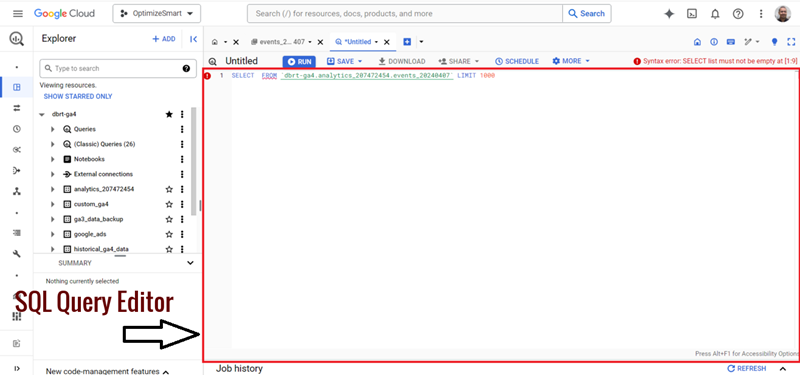Open the release notes icon in sidebar

17,343
